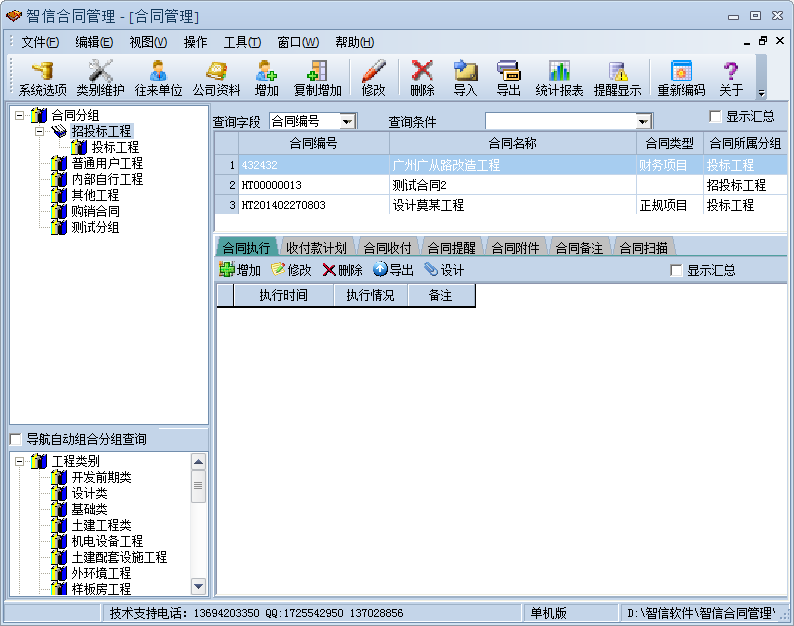Click the 重新编码 toolbar icon
The width and height of the screenshot is (794, 626).
click(x=681, y=77)
